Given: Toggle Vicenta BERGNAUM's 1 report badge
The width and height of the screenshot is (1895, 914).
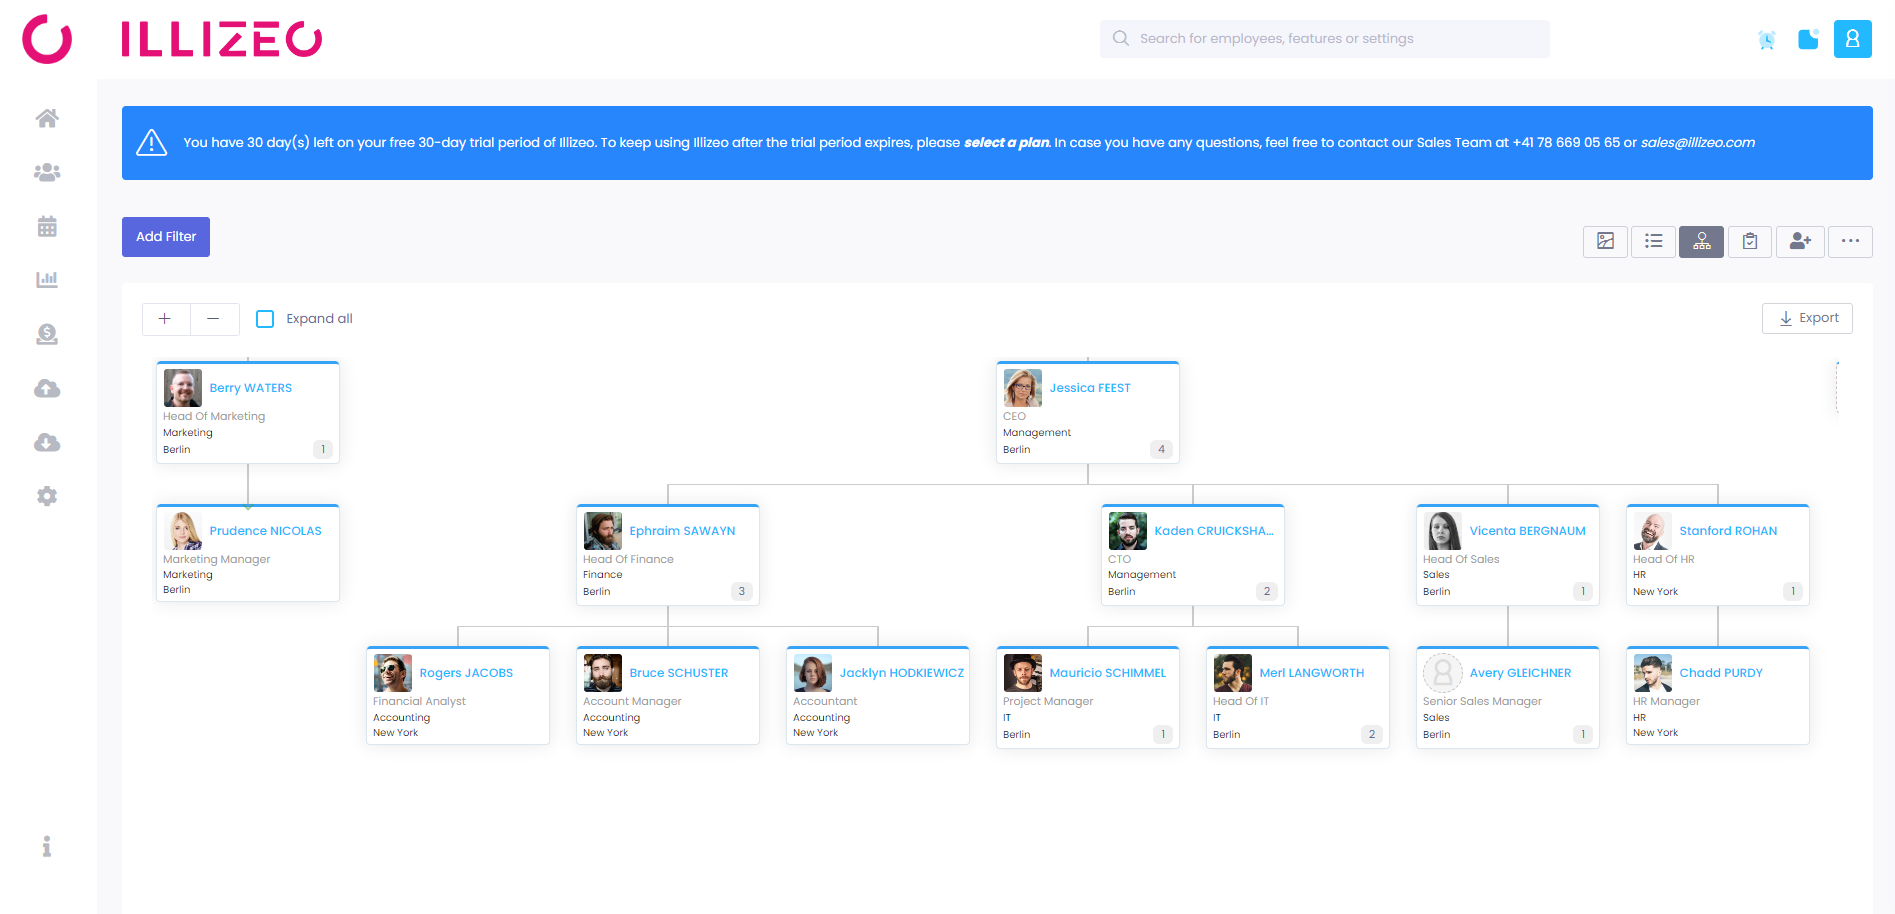Looking at the screenshot, I should pos(1582,591).
